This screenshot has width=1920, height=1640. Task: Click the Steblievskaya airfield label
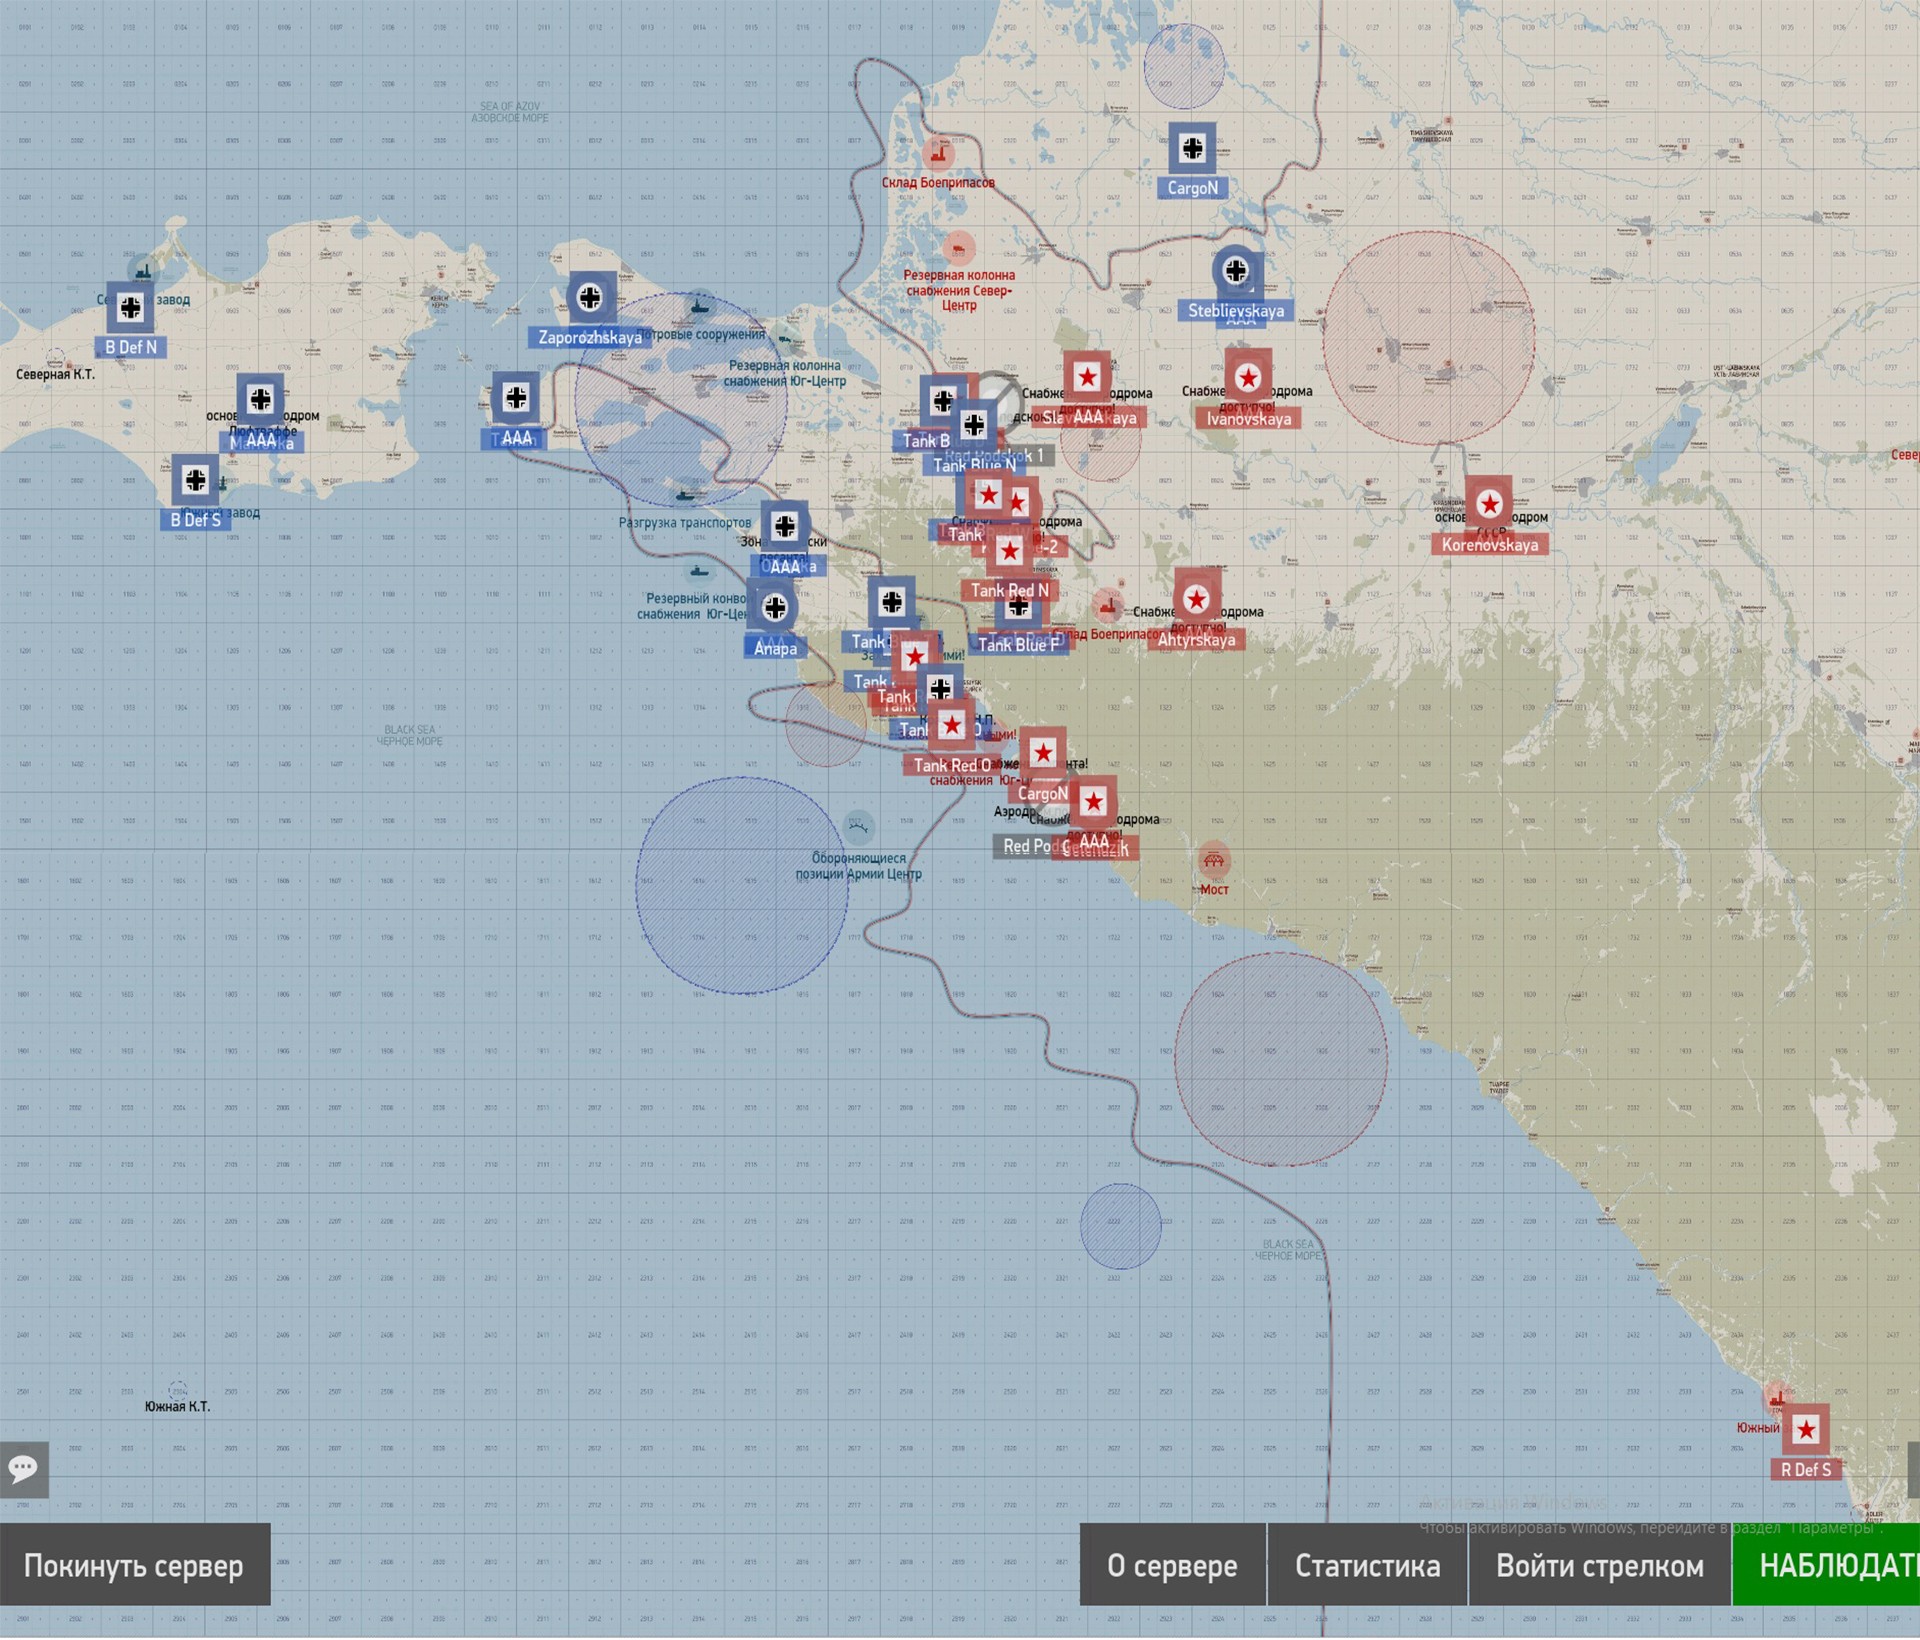point(1236,311)
